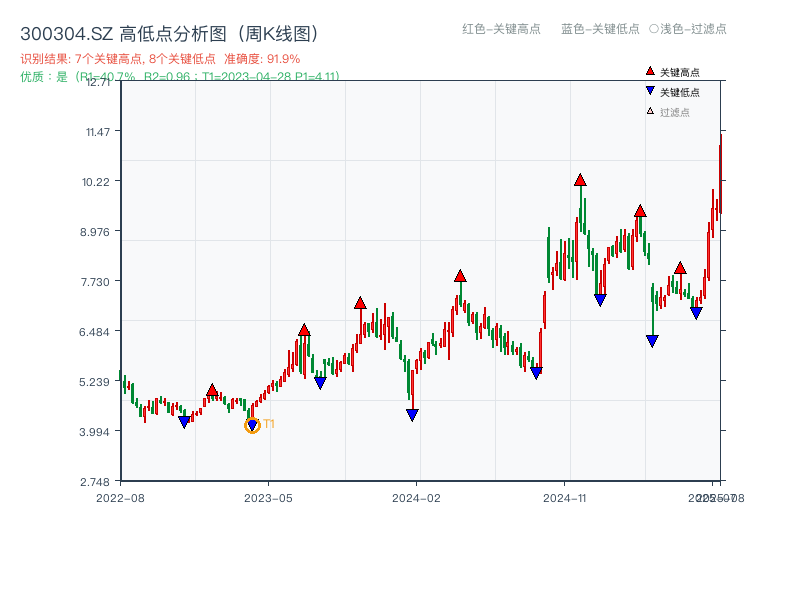Click the 5.239 y-axis label

pos(94,382)
